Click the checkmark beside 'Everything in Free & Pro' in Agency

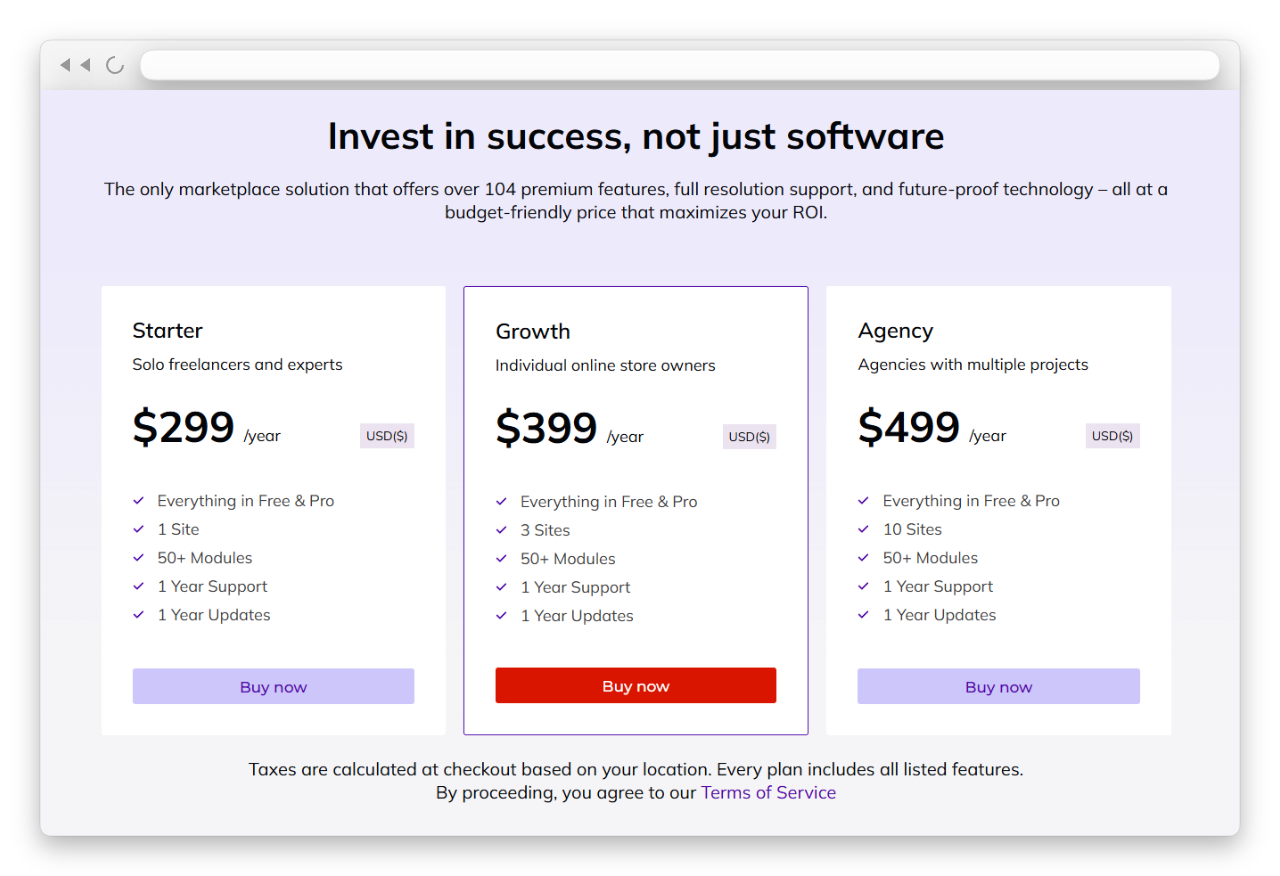coord(864,500)
